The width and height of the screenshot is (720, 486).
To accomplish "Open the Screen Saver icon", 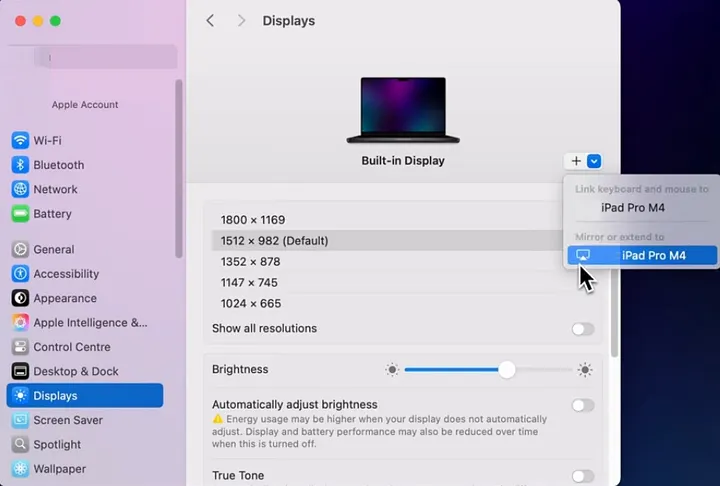I will tap(20, 420).
